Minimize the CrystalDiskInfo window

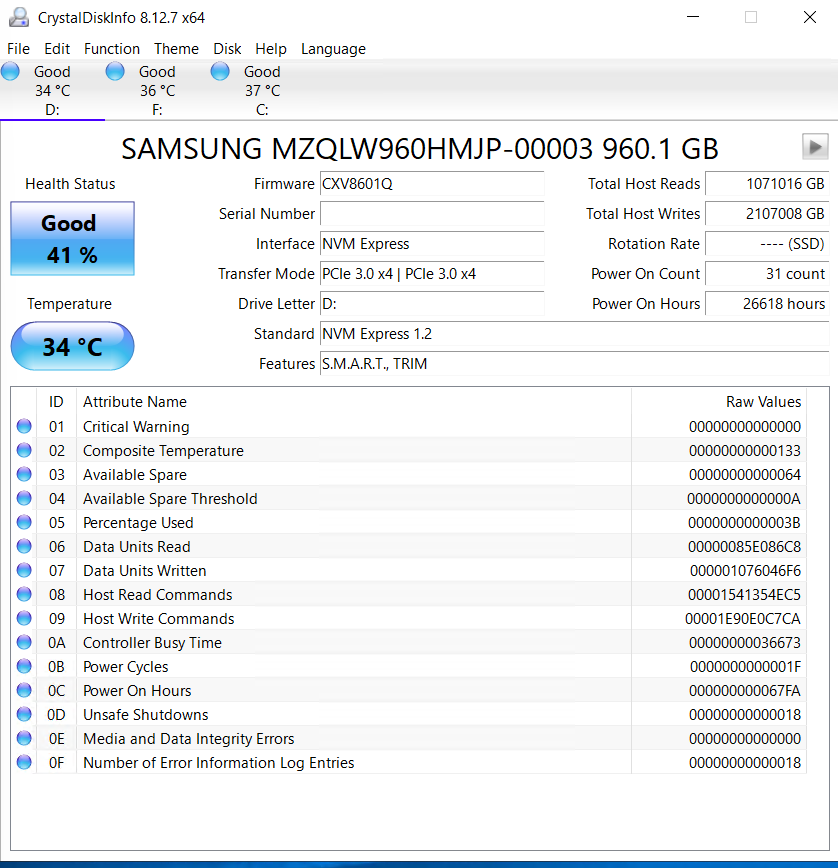tap(693, 17)
